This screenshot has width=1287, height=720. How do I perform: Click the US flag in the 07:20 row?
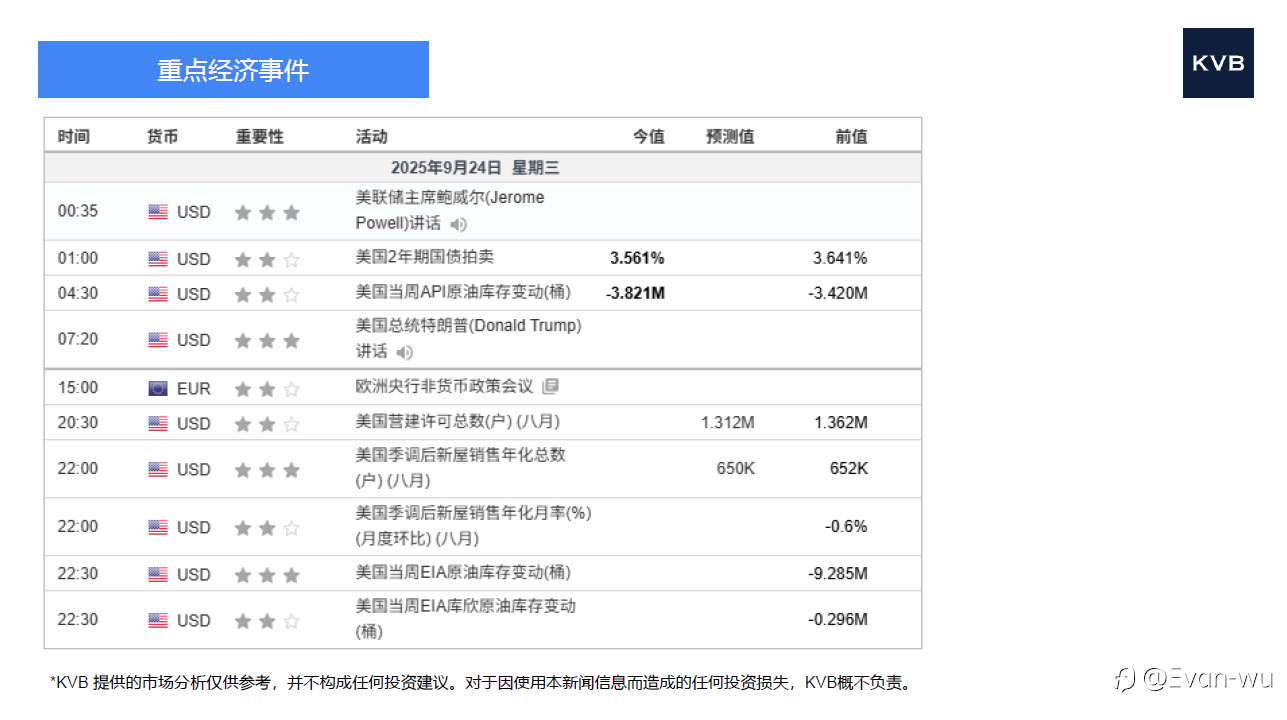click(158, 340)
